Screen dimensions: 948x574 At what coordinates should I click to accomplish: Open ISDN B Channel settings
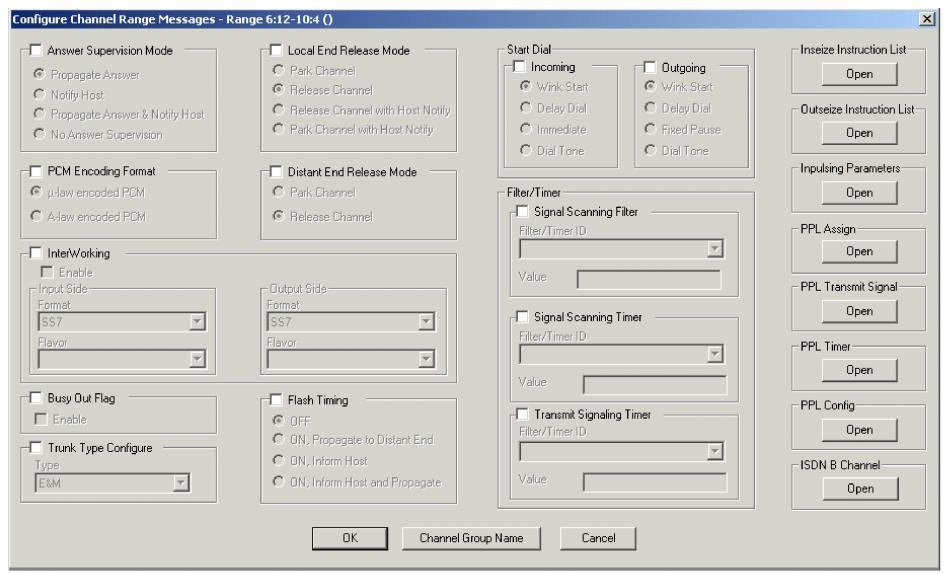click(859, 489)
